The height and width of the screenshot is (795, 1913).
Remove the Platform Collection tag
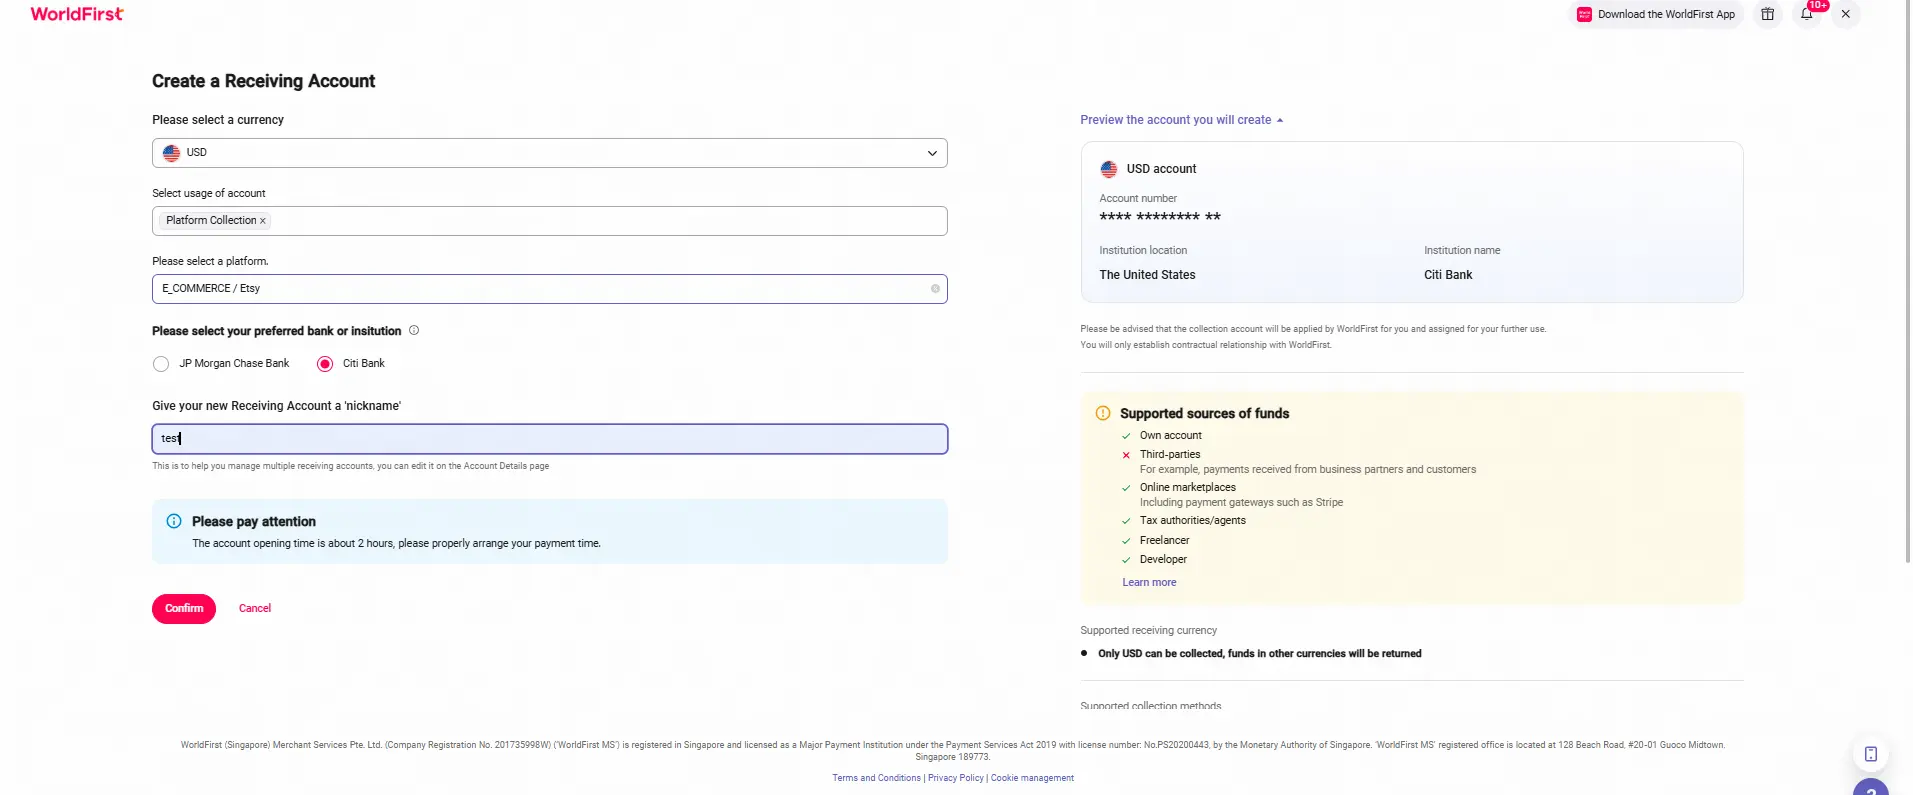pos(263,221)
